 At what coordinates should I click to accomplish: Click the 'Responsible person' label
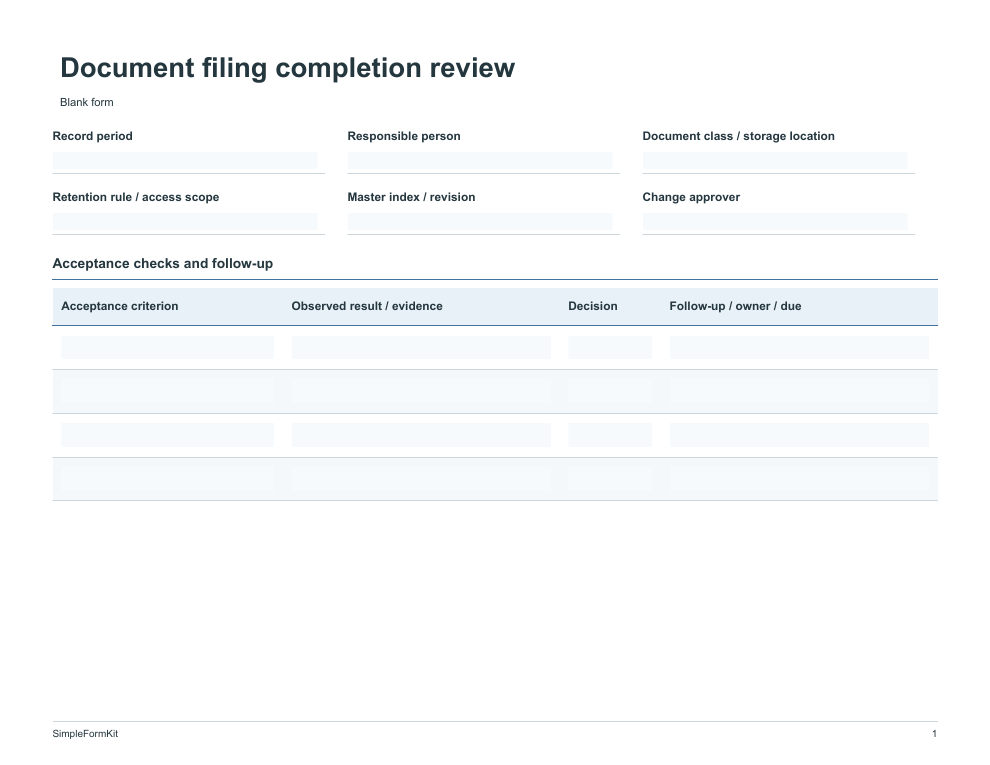pos(403,136)
